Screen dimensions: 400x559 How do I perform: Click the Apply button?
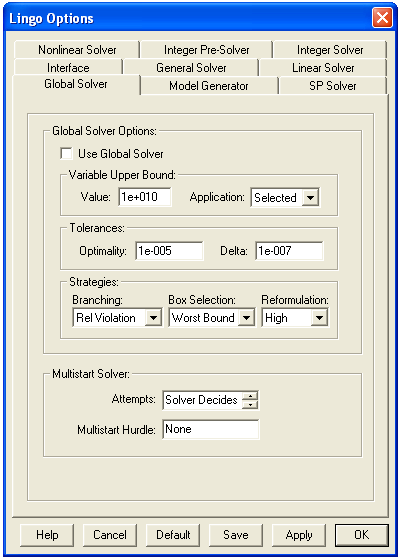[x=299, y=535]
